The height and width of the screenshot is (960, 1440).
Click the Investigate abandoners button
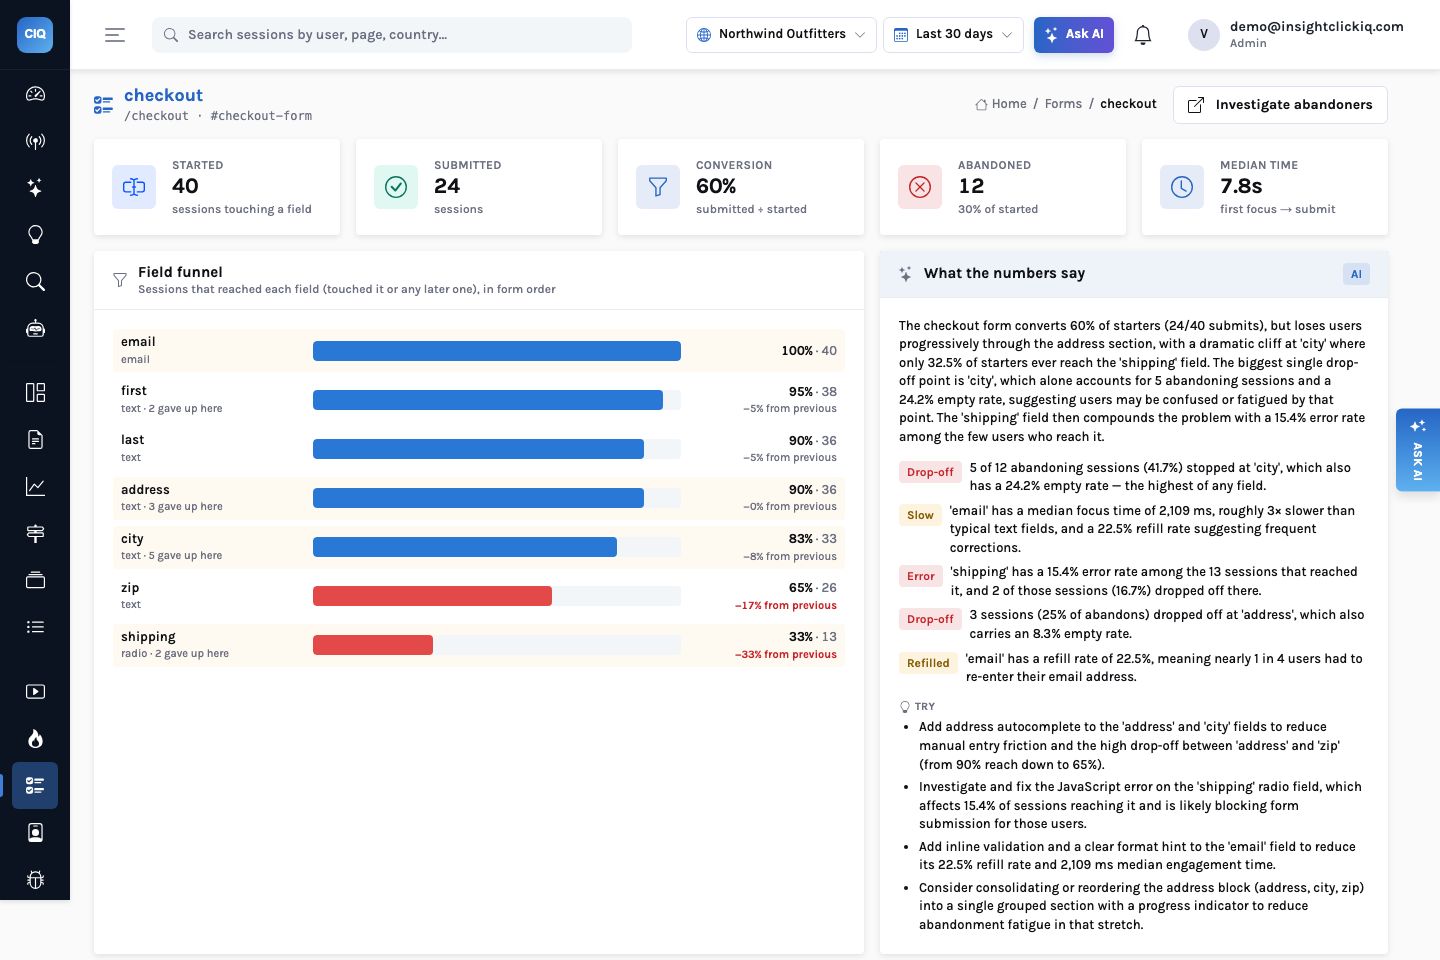pos(1280,105)
